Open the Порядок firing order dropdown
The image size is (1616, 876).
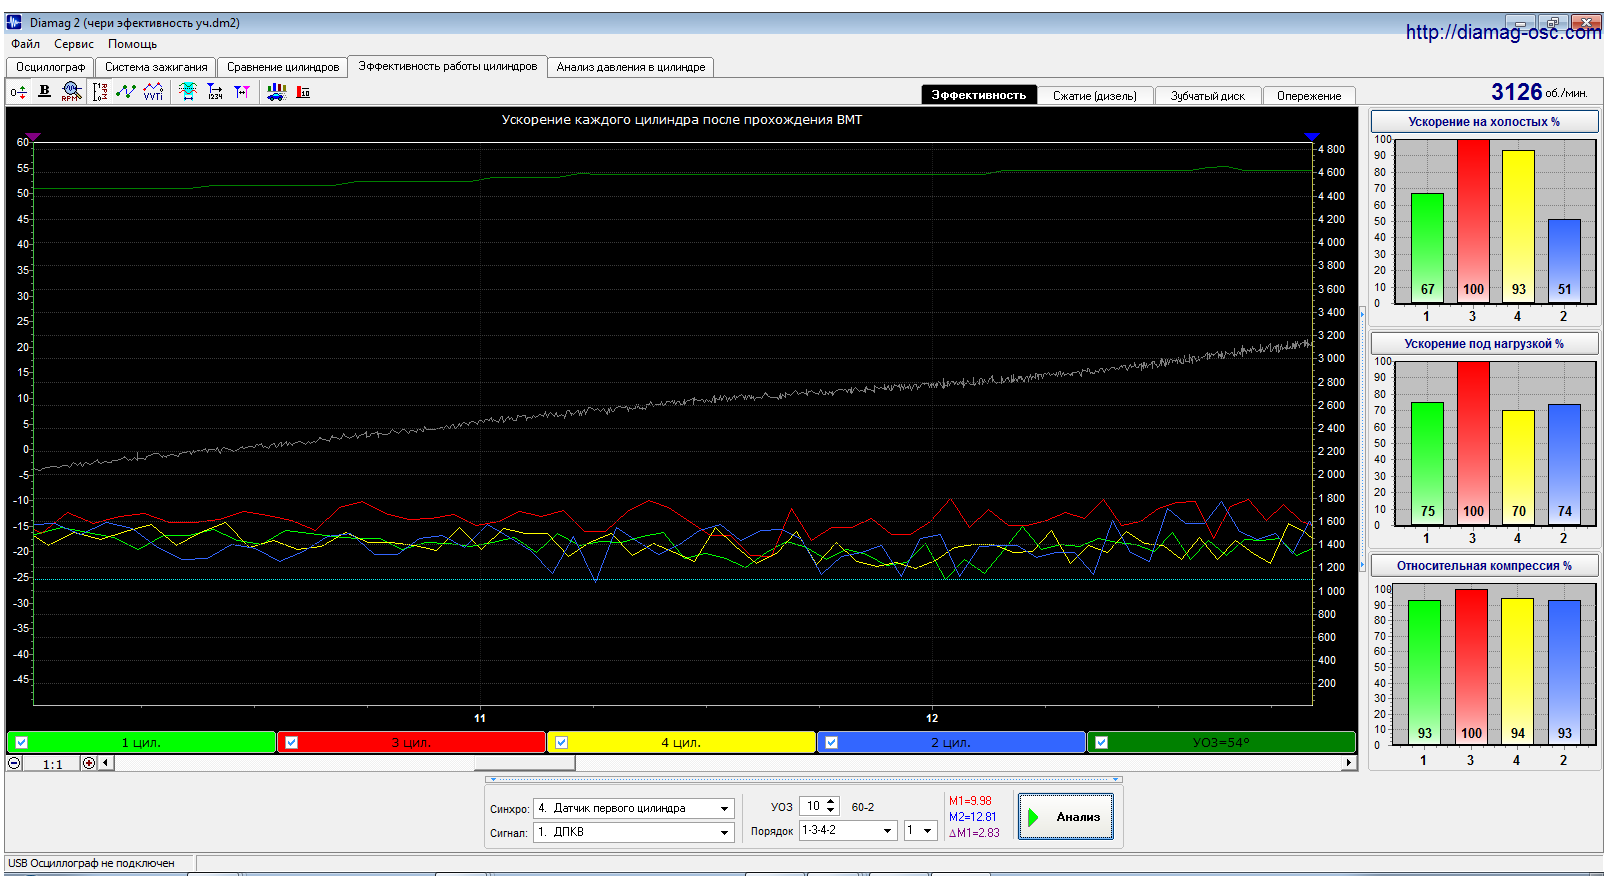tap(887, 831)
